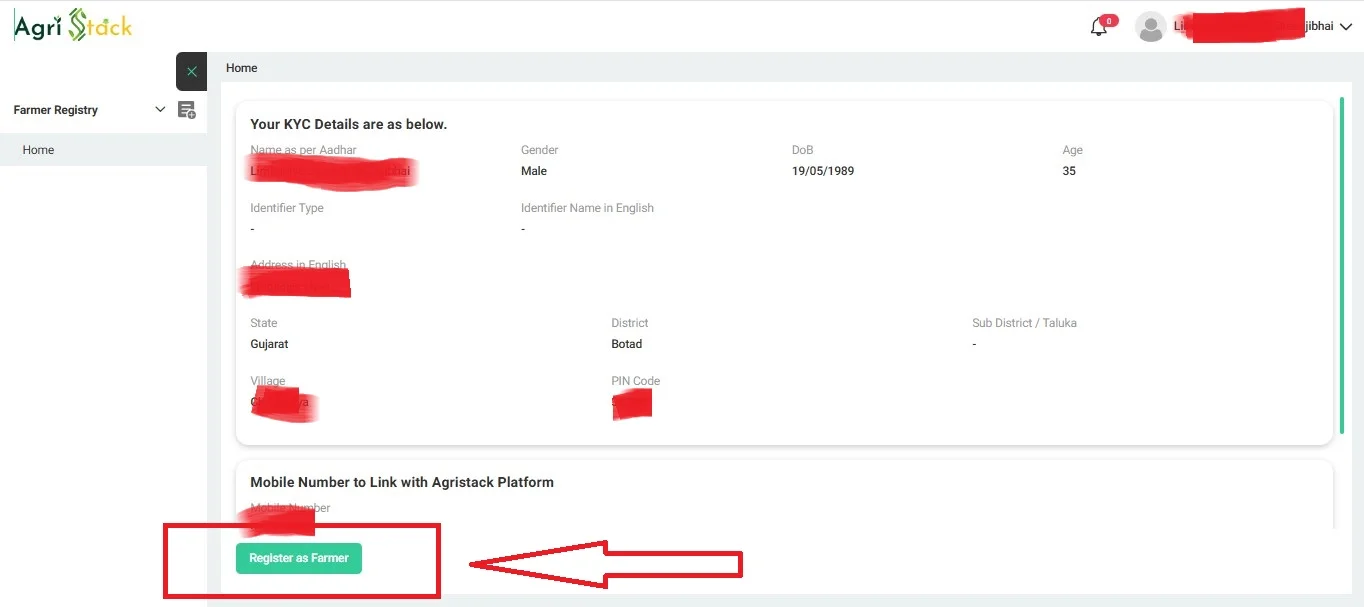Image resolution: width=1364 pixels, height=607 pixels.
Task: Click the "State" field label
Action: click(x=264, y=323)
